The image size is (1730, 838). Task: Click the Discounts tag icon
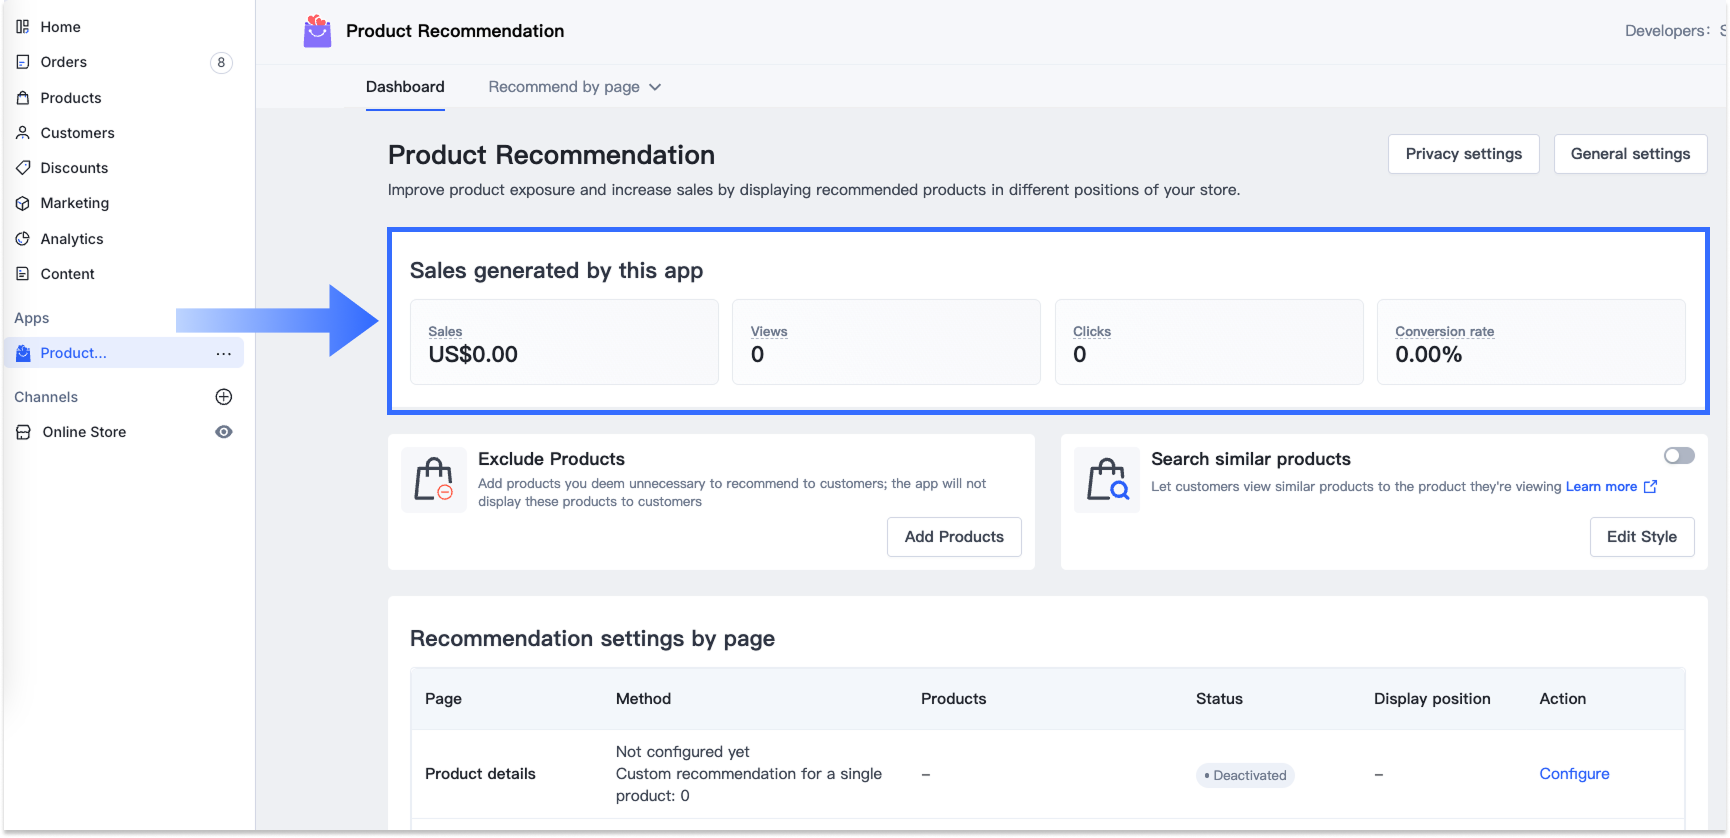coord(23,168)
